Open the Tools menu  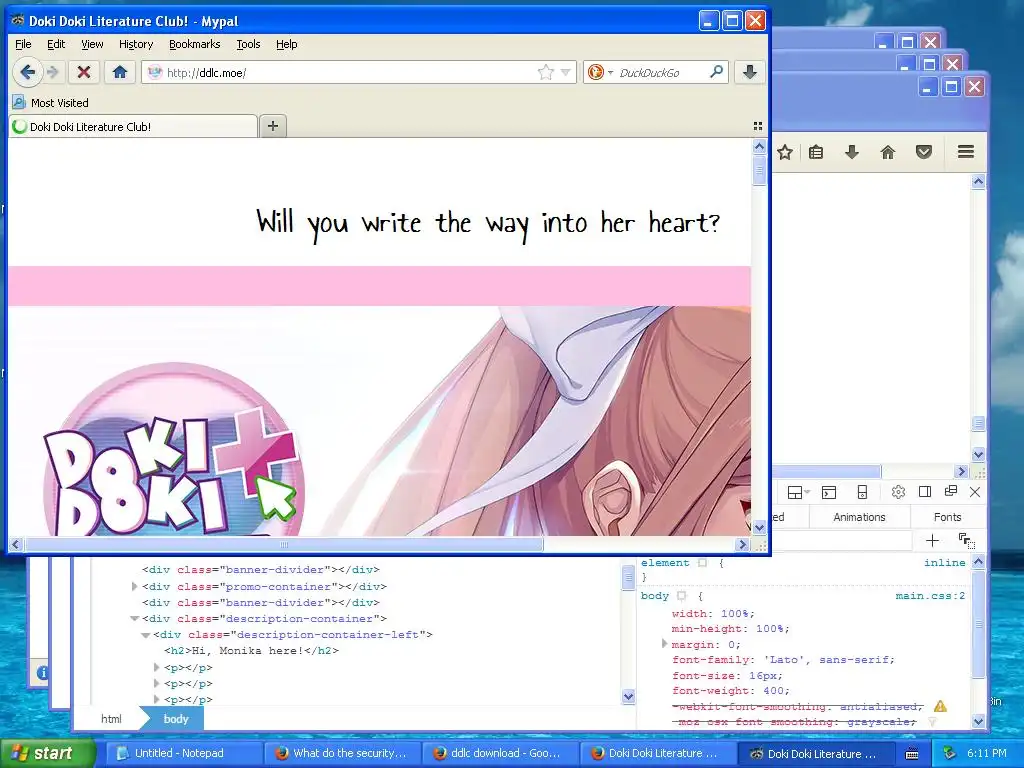click(248, 44)
